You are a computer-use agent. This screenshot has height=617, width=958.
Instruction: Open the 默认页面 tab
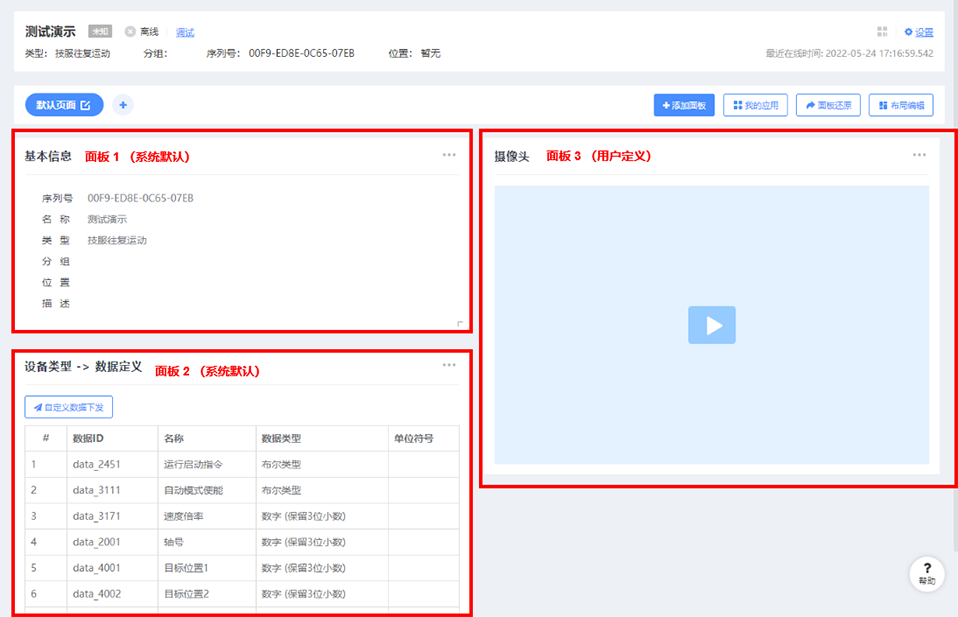[x=64, y=105]
